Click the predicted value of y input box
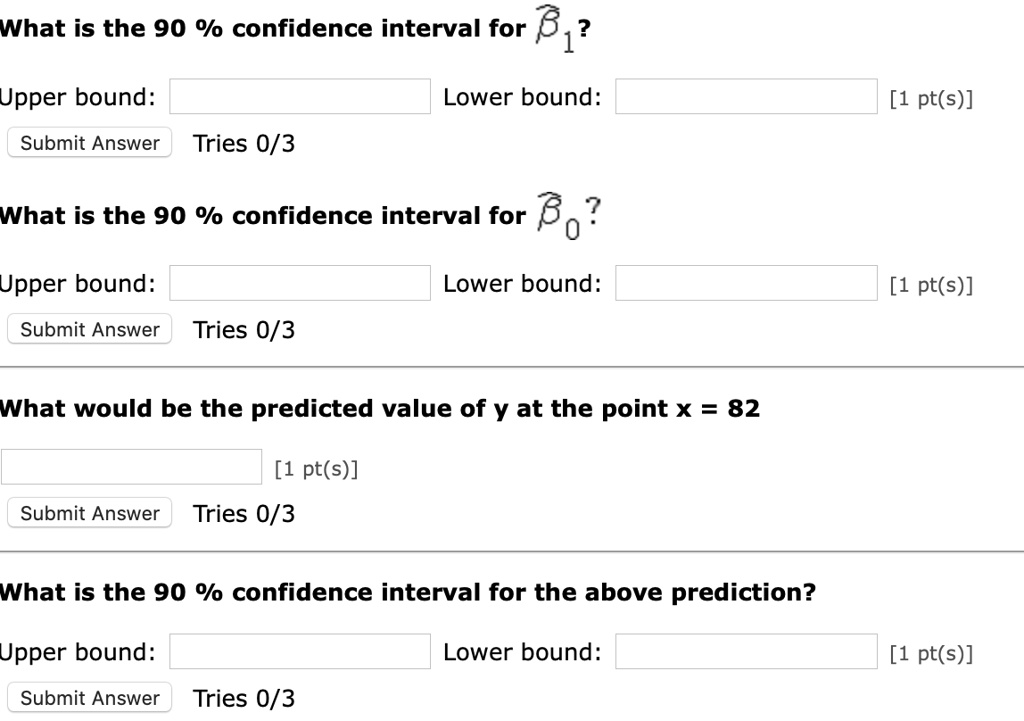This screenshot has width=1024, height=721. [131, 467]
